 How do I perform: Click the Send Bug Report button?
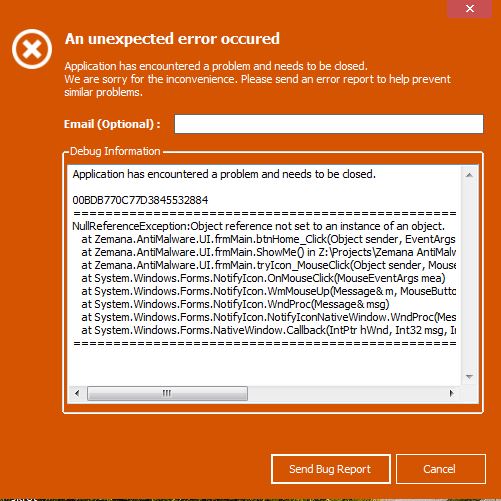click(331, 469)
